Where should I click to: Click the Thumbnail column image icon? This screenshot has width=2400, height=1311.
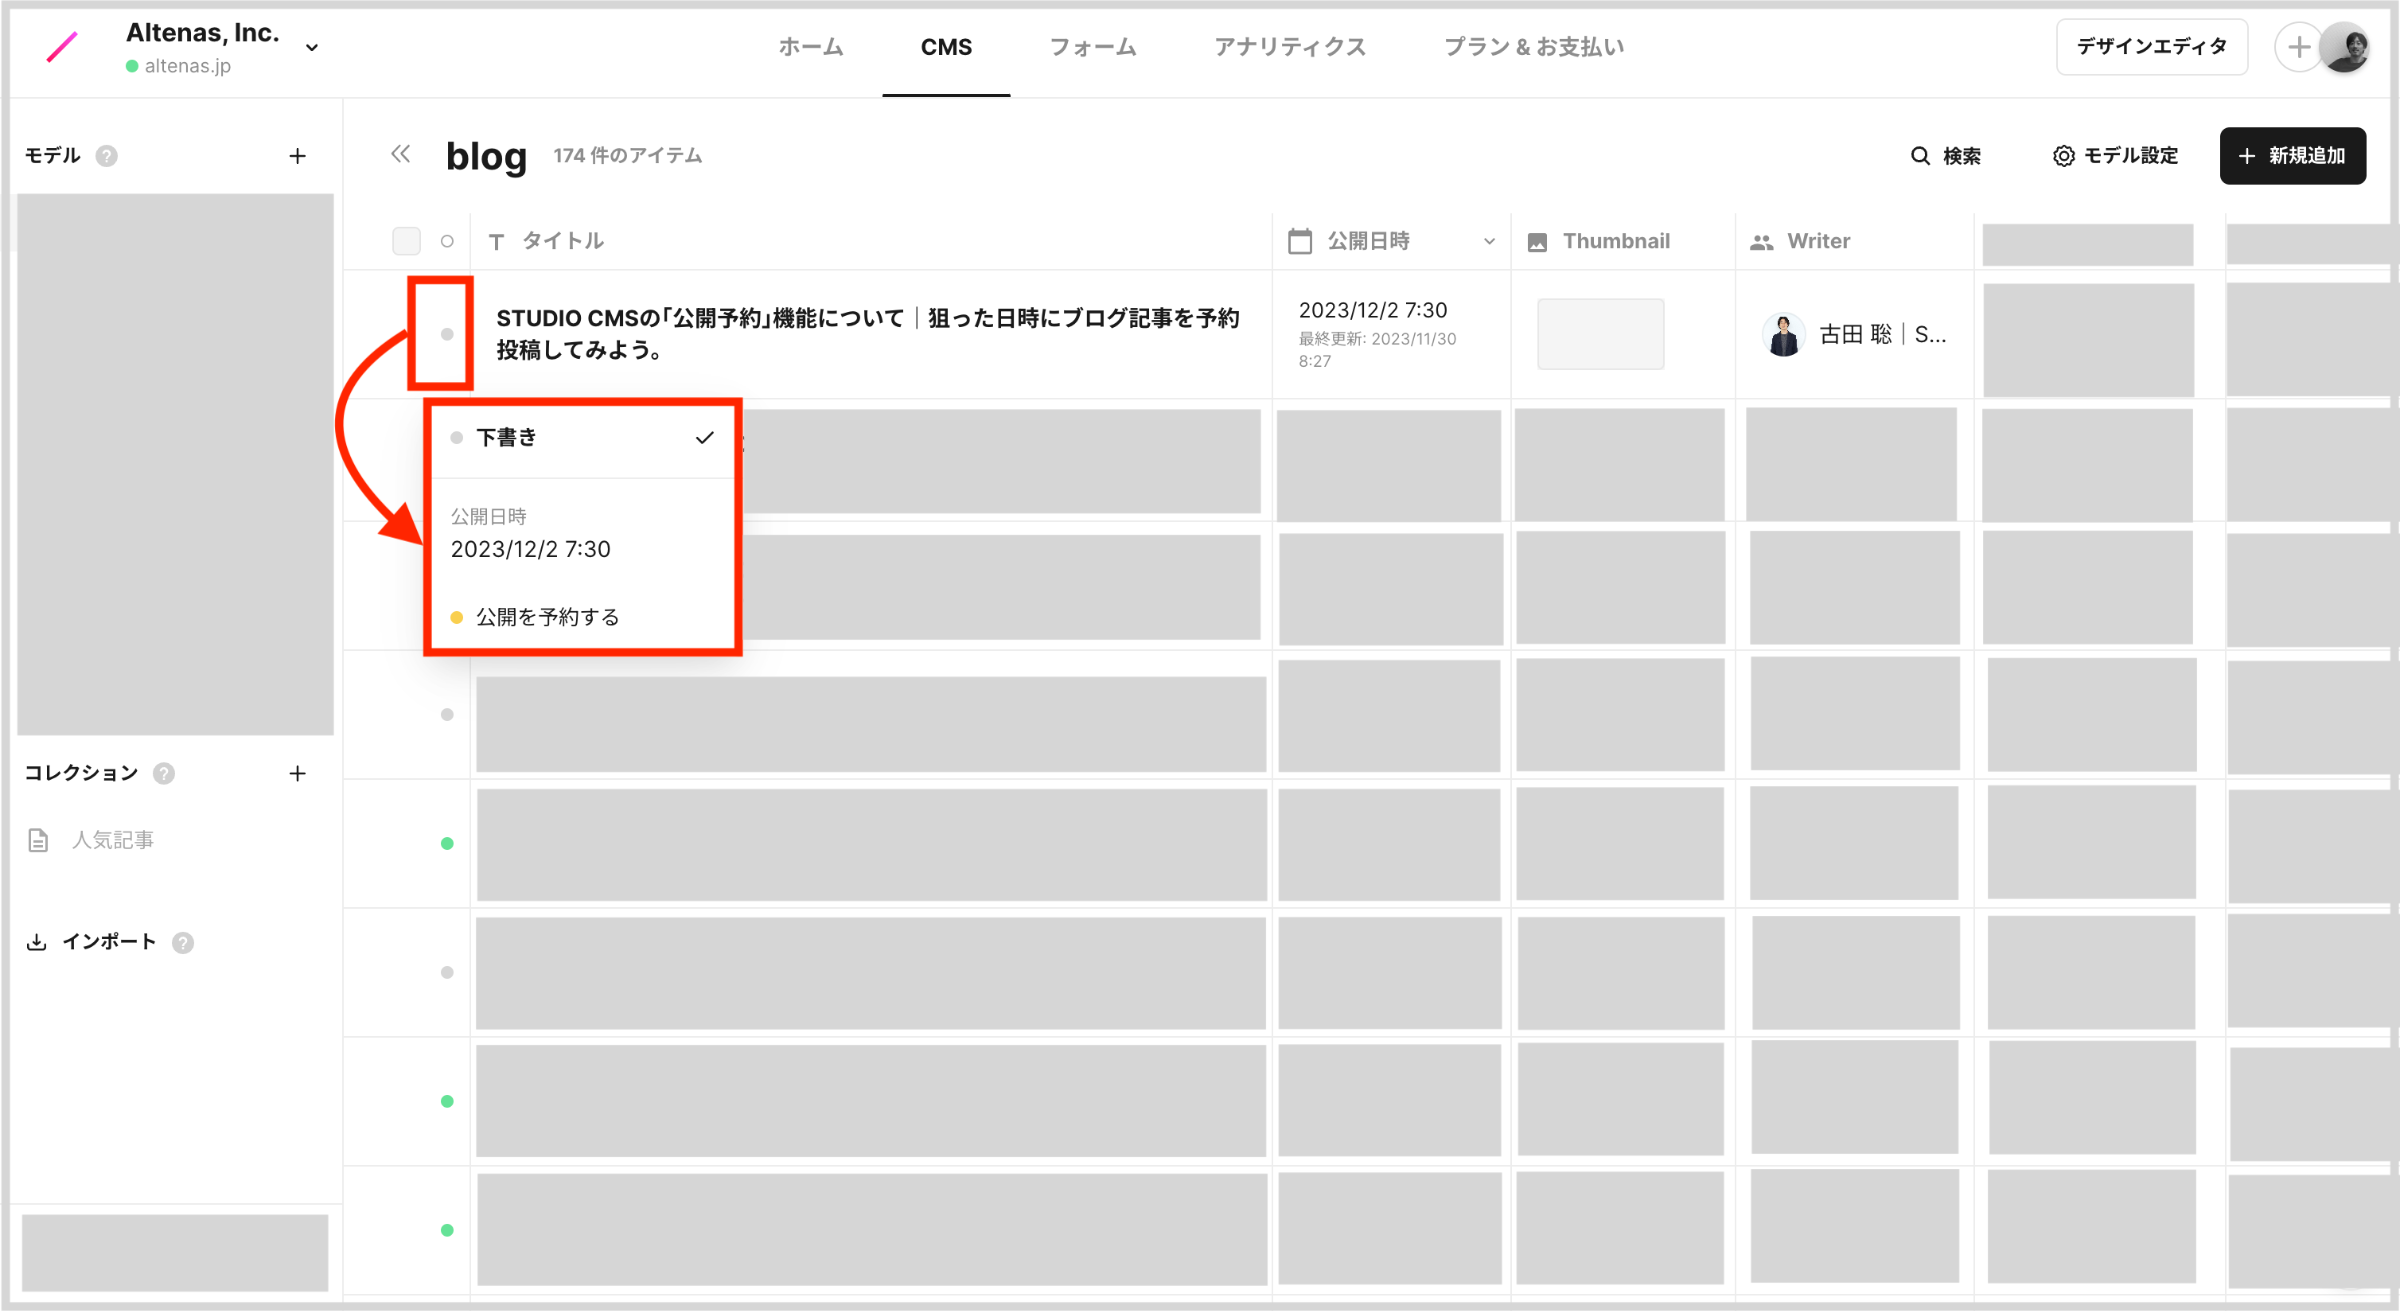pyautogui.click(x=1538, y=242)
